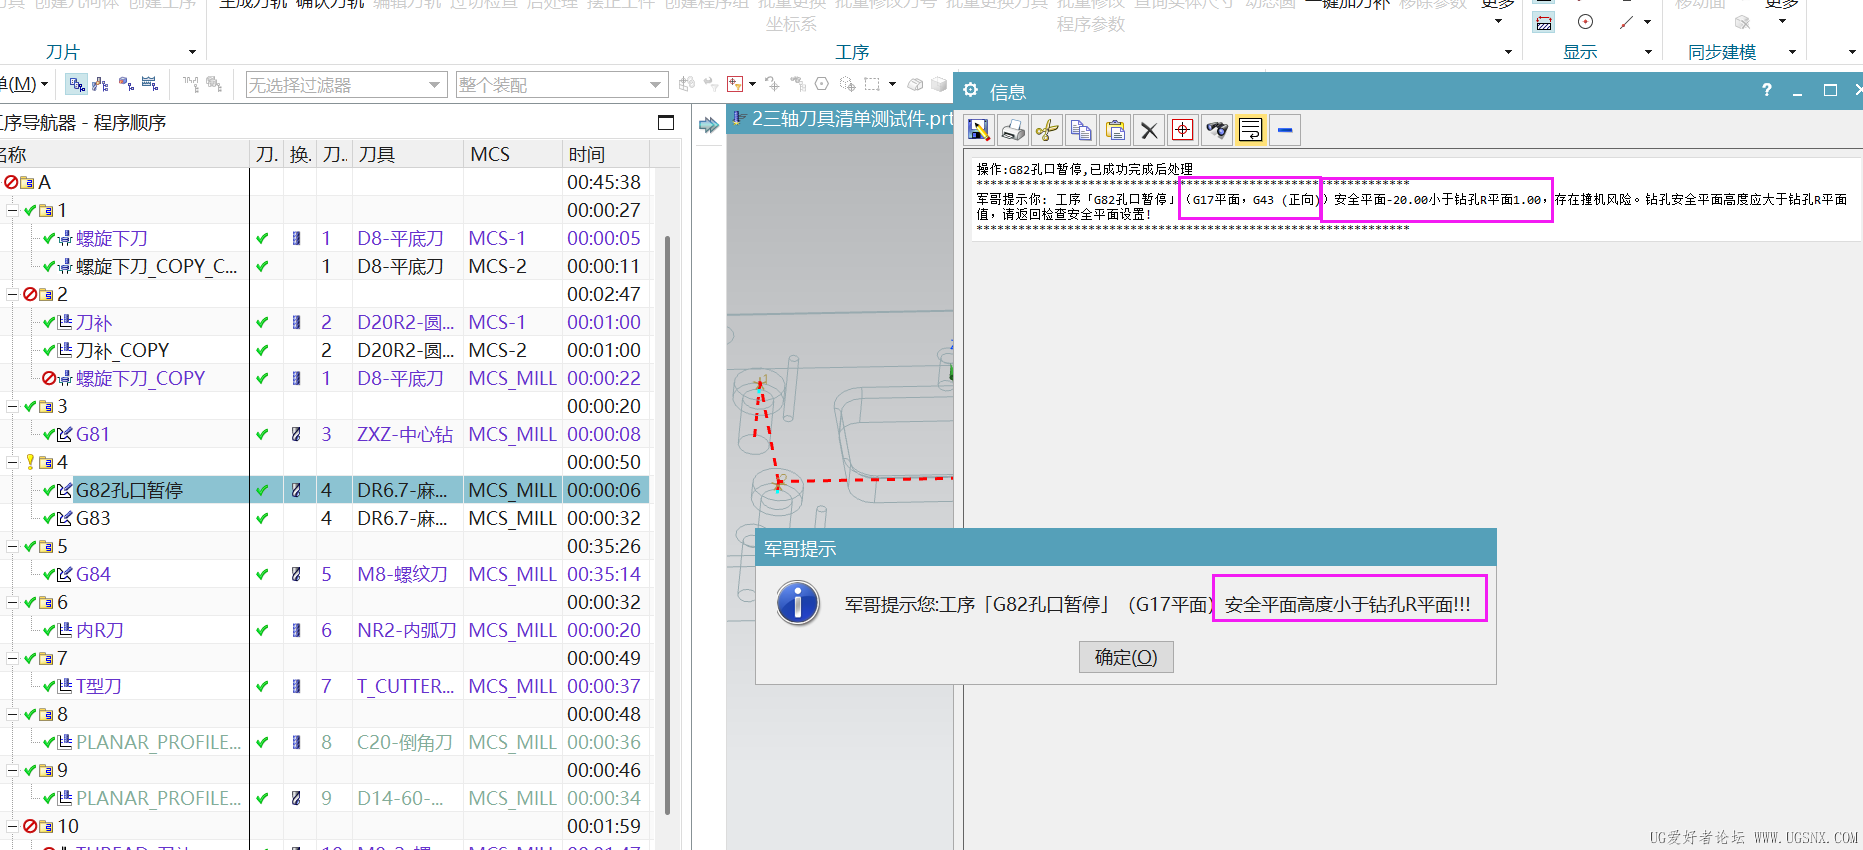
Task: Select the G82孔口暂停 operation row
Action: pos(325,490)
